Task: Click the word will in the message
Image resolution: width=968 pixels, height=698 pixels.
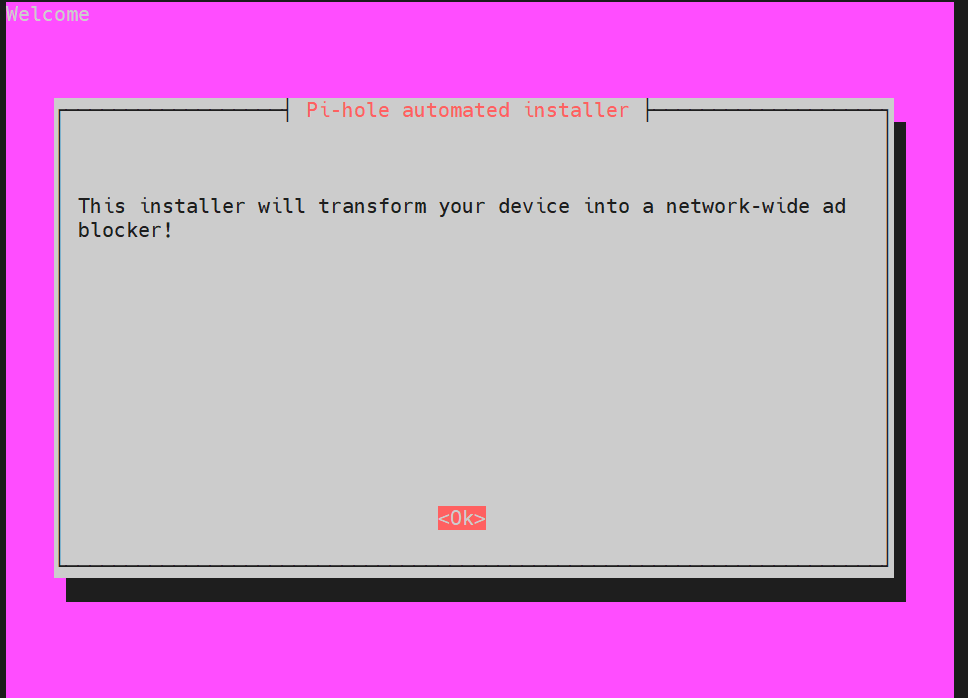Action: tap(282, 206)
